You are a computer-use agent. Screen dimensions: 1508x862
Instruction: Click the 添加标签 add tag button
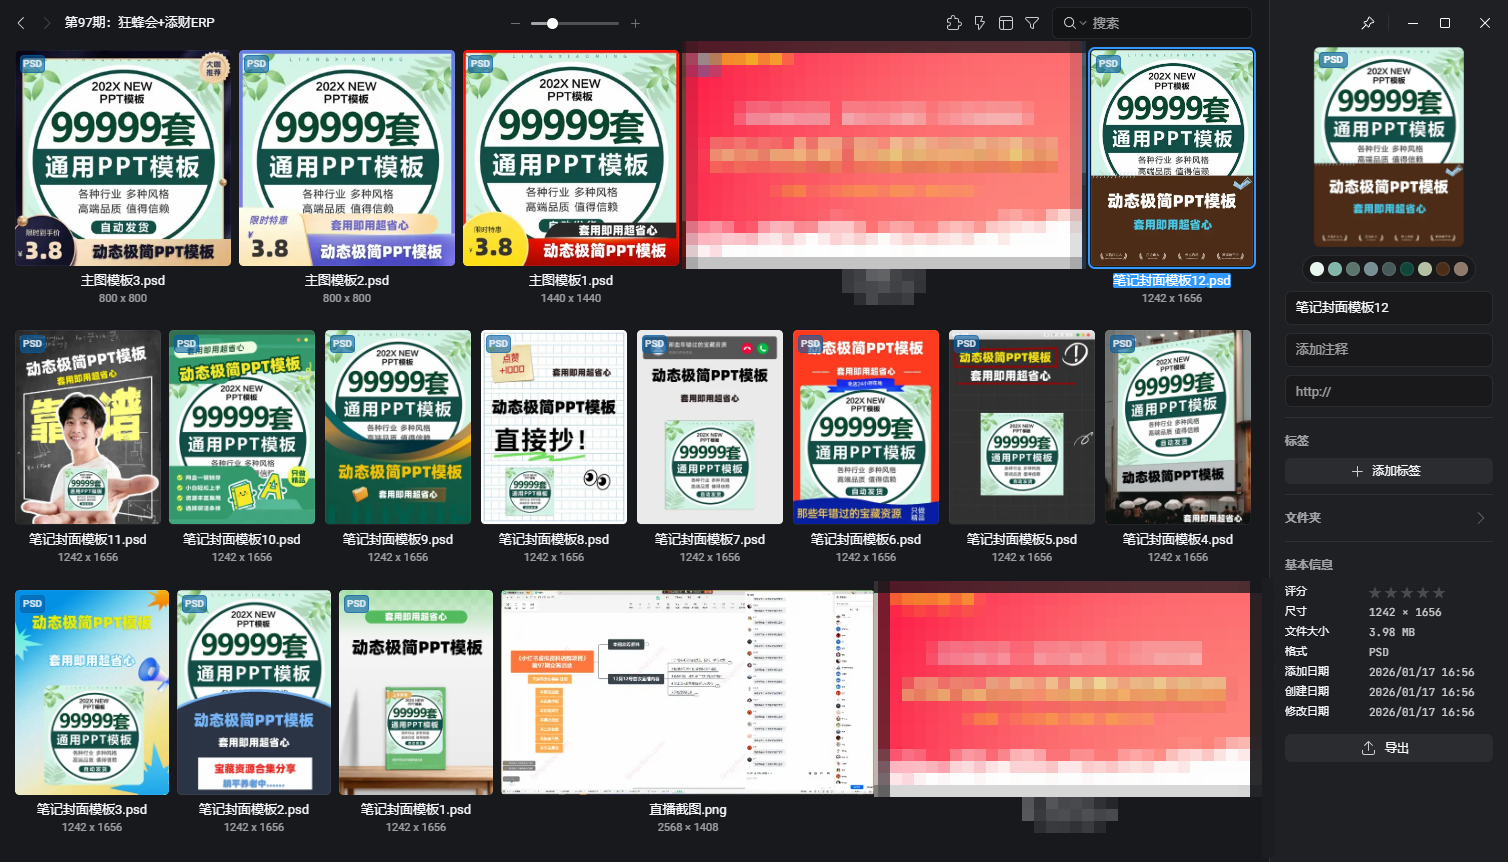click(x=1388, y=471)
